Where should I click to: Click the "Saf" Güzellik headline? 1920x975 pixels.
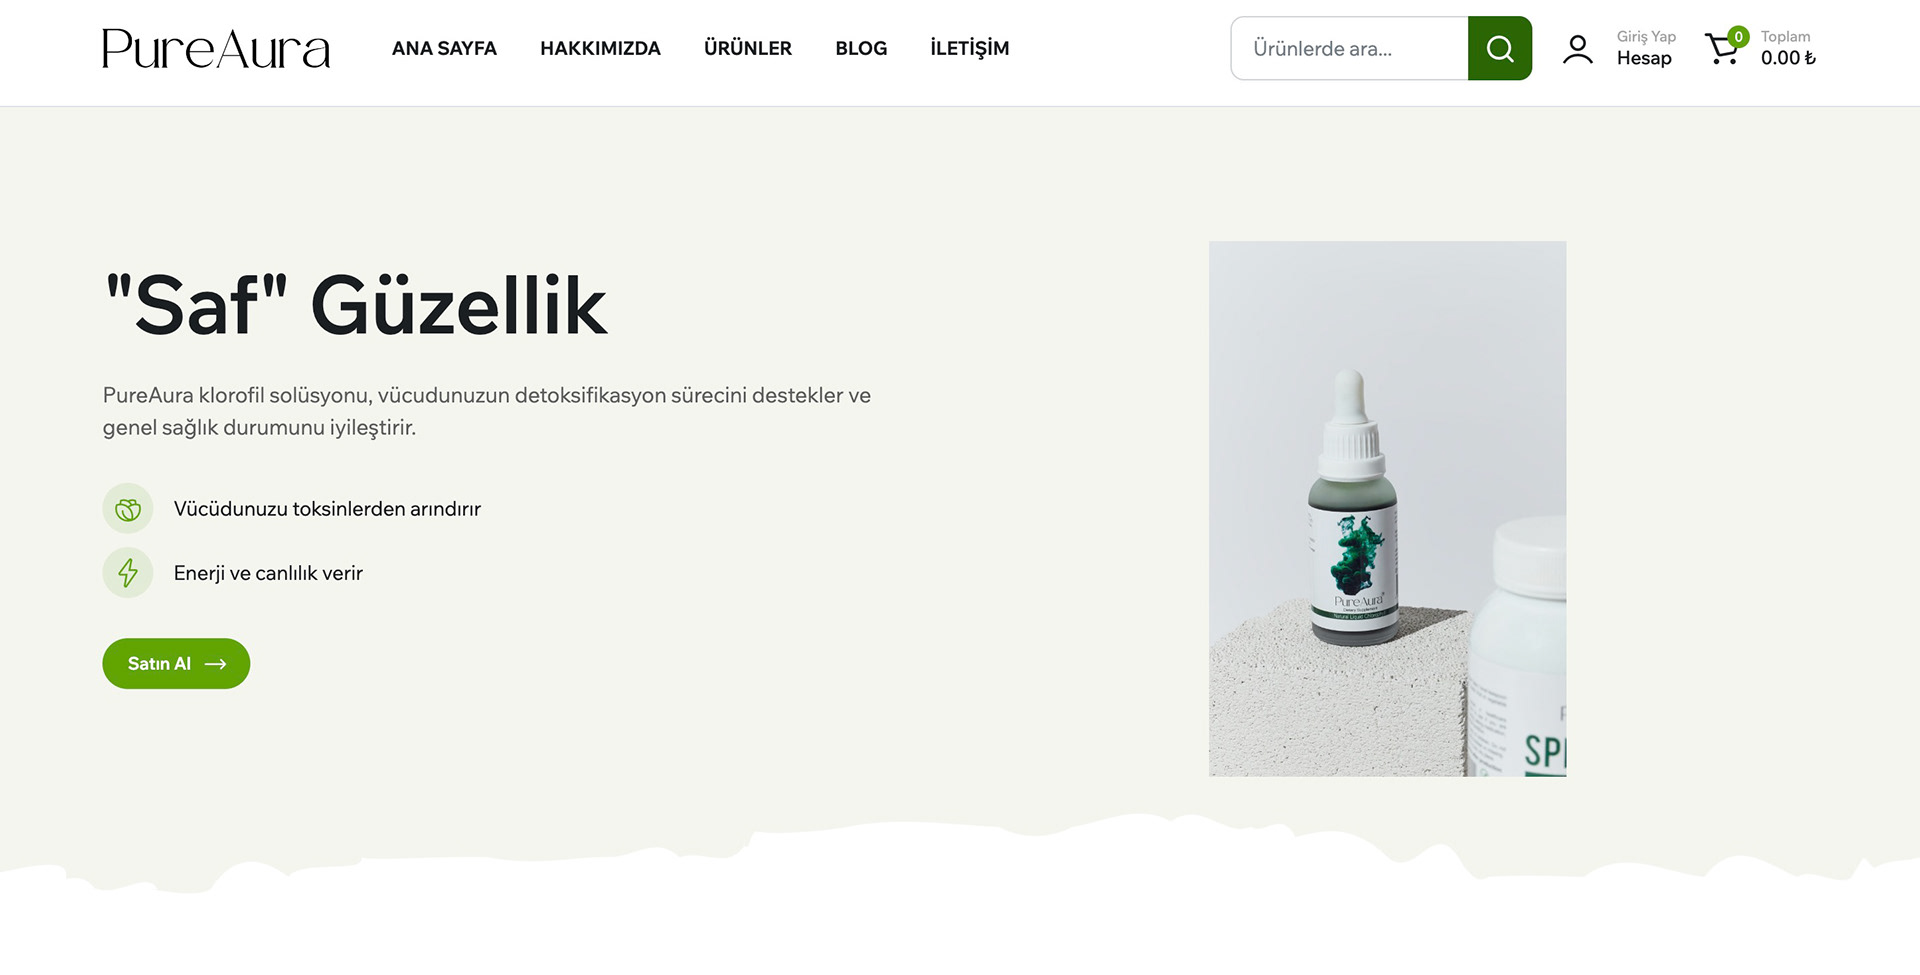(x=356, y=305)
